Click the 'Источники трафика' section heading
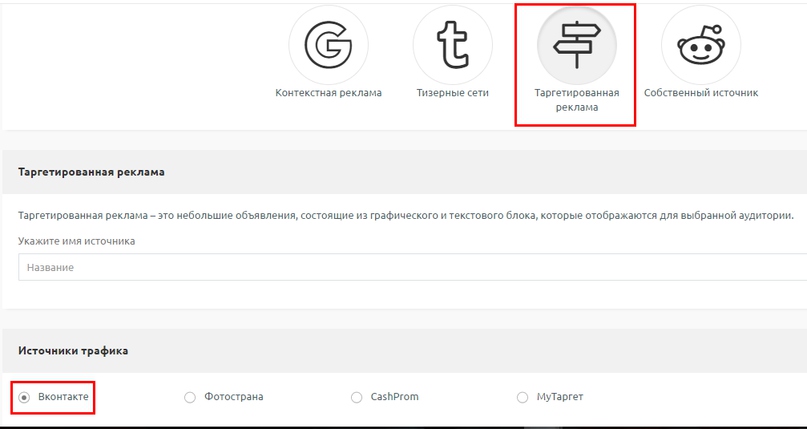This screenshot has height=429, width=807. [73, 351]
